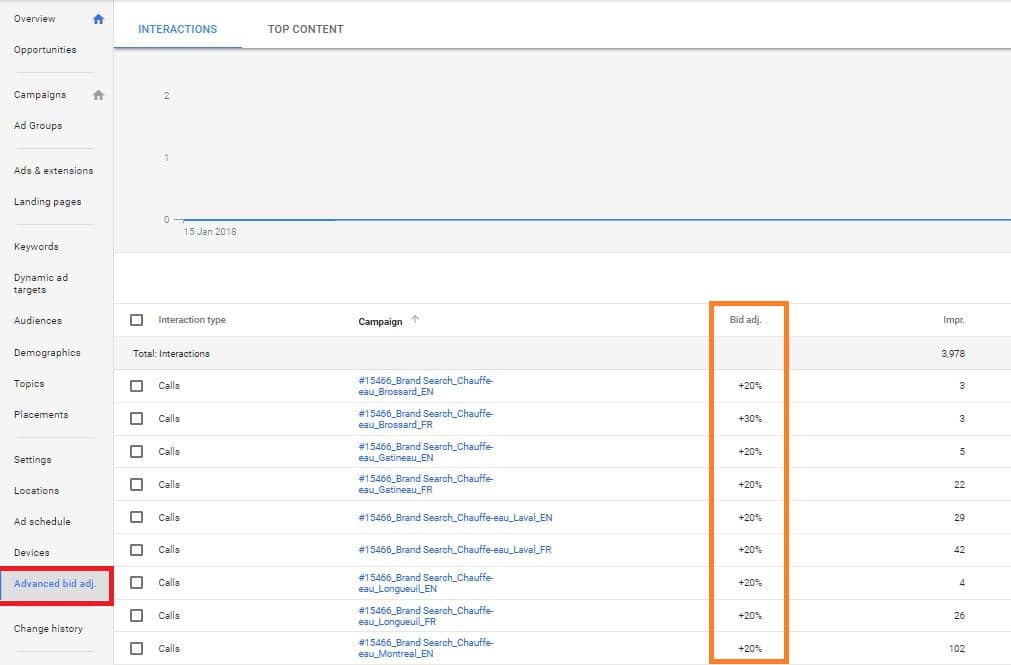Open the Chauffe-eau_Laval_EN campaign link

[455, 518]
